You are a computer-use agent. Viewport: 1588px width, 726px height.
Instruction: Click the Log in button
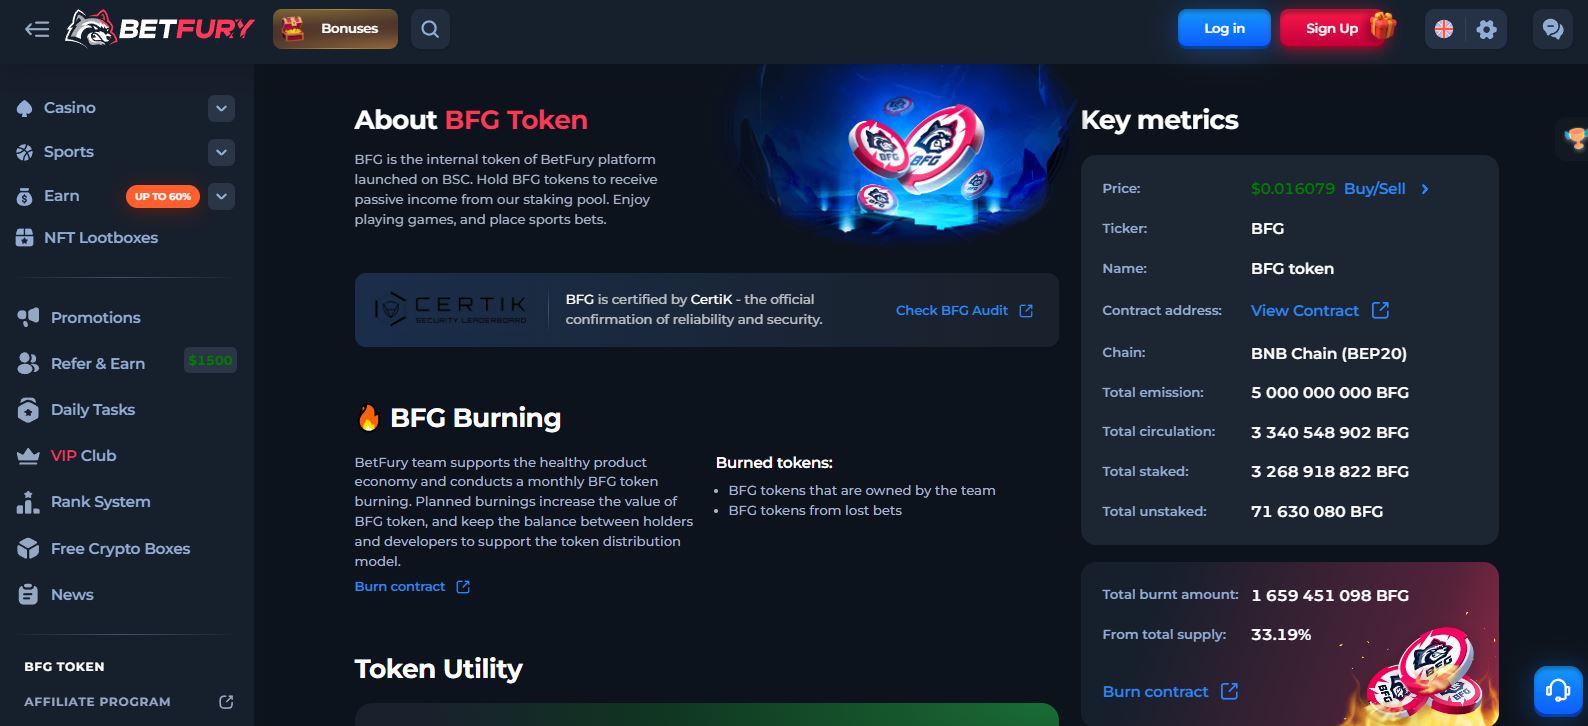[x=1224, y=29]
